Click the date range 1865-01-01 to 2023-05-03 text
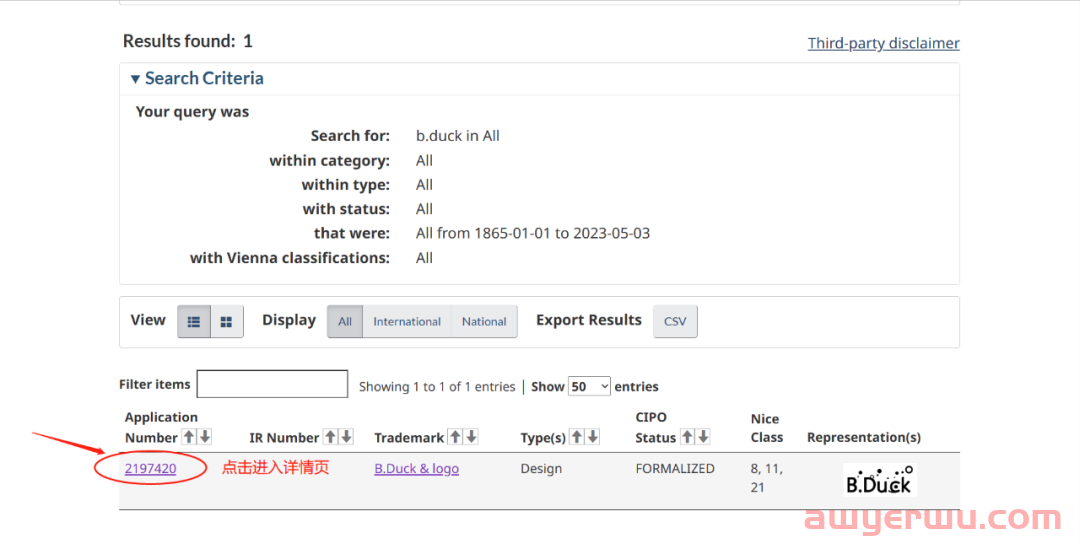The image size is (1080, 549). point(533,234)
